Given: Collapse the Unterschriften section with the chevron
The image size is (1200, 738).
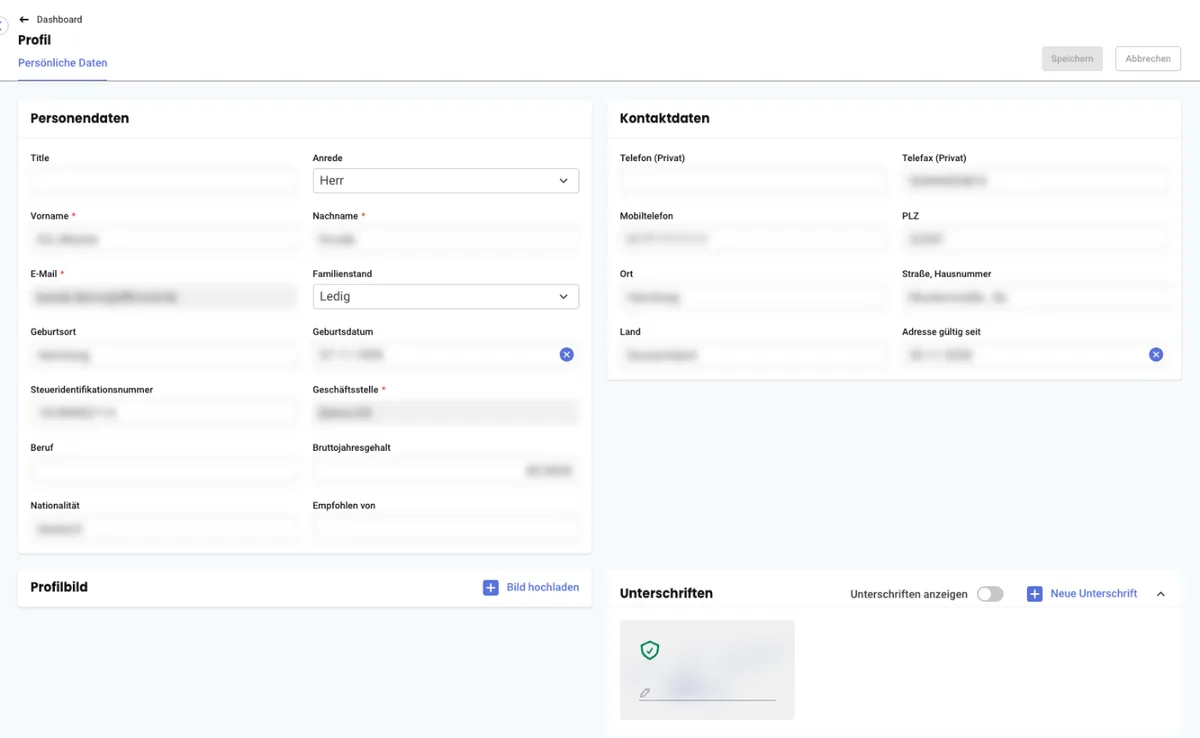Looking at the screenshot, I should 1161,594.
